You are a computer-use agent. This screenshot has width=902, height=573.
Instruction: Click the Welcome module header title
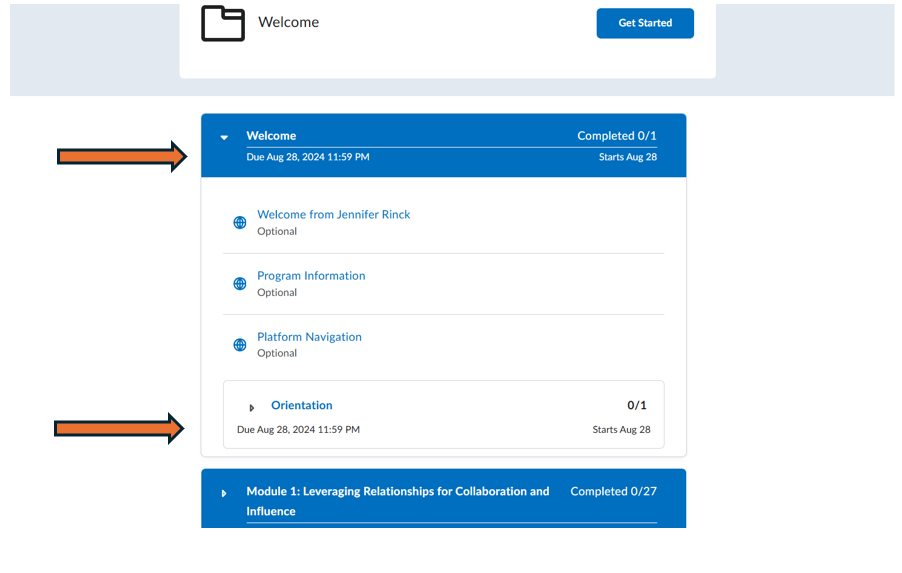pyautogui.click(x=271, y=136)
